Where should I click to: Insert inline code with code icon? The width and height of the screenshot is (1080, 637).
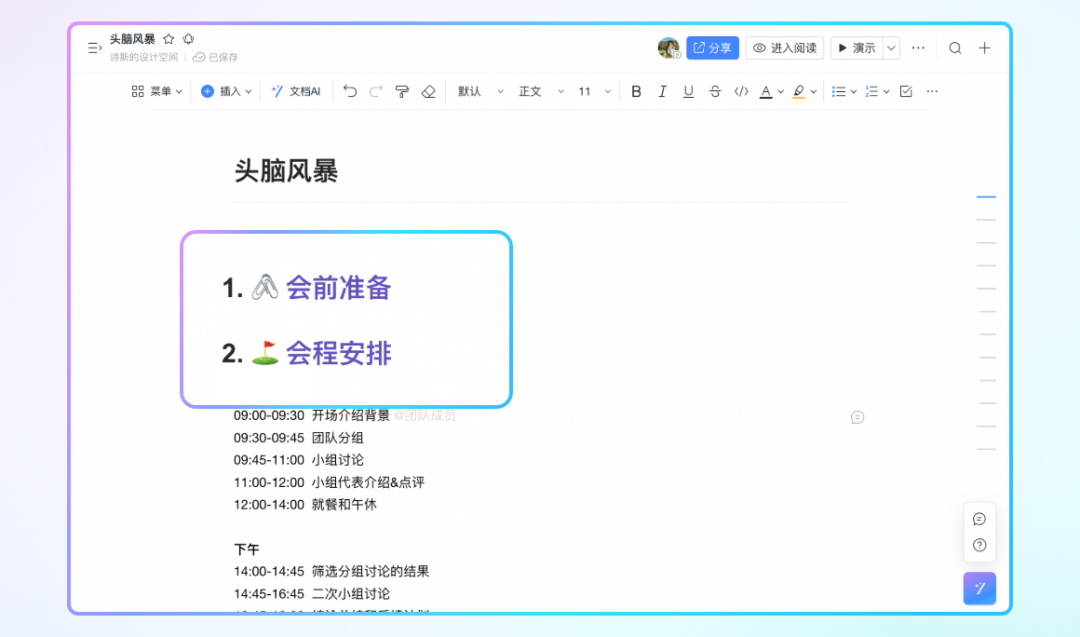pyautogui.click(x=741, y=91)
